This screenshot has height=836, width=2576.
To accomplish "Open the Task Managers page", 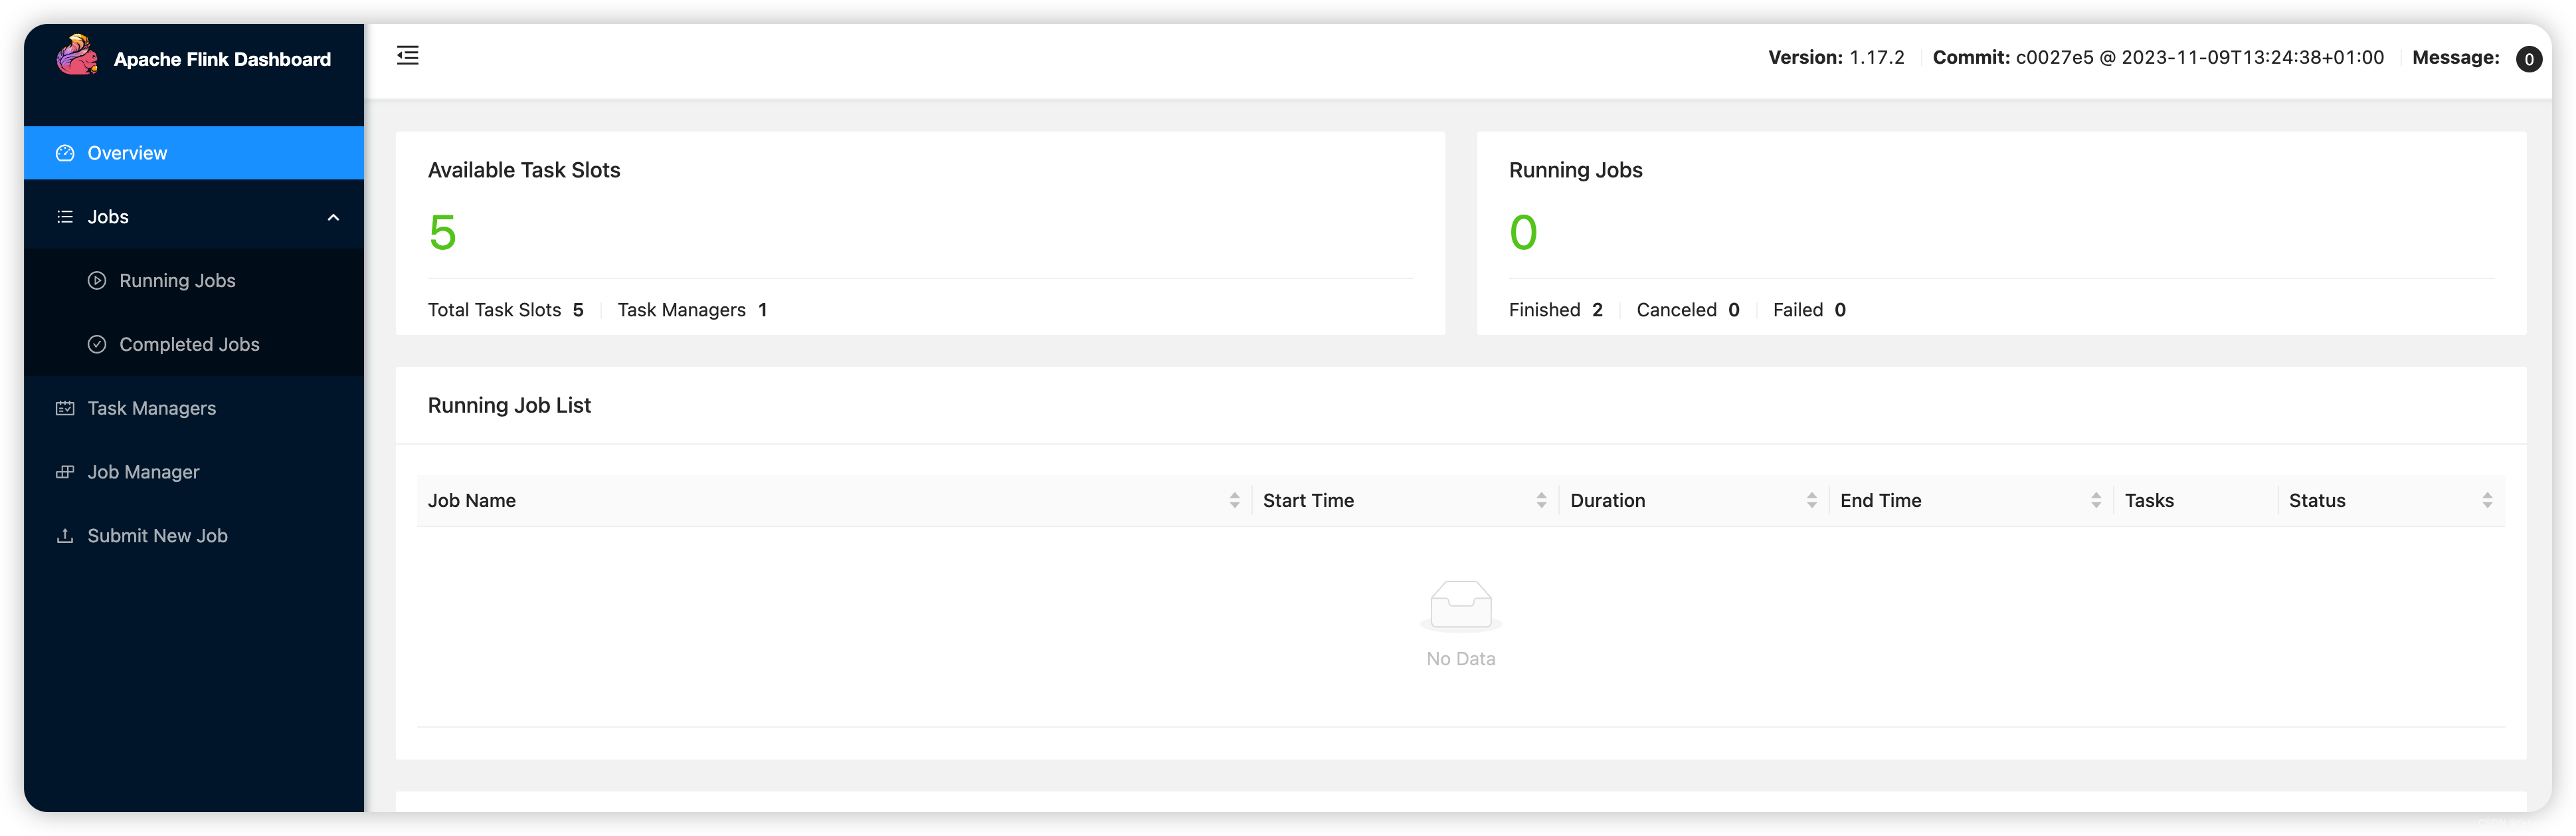I will (152, 408).
